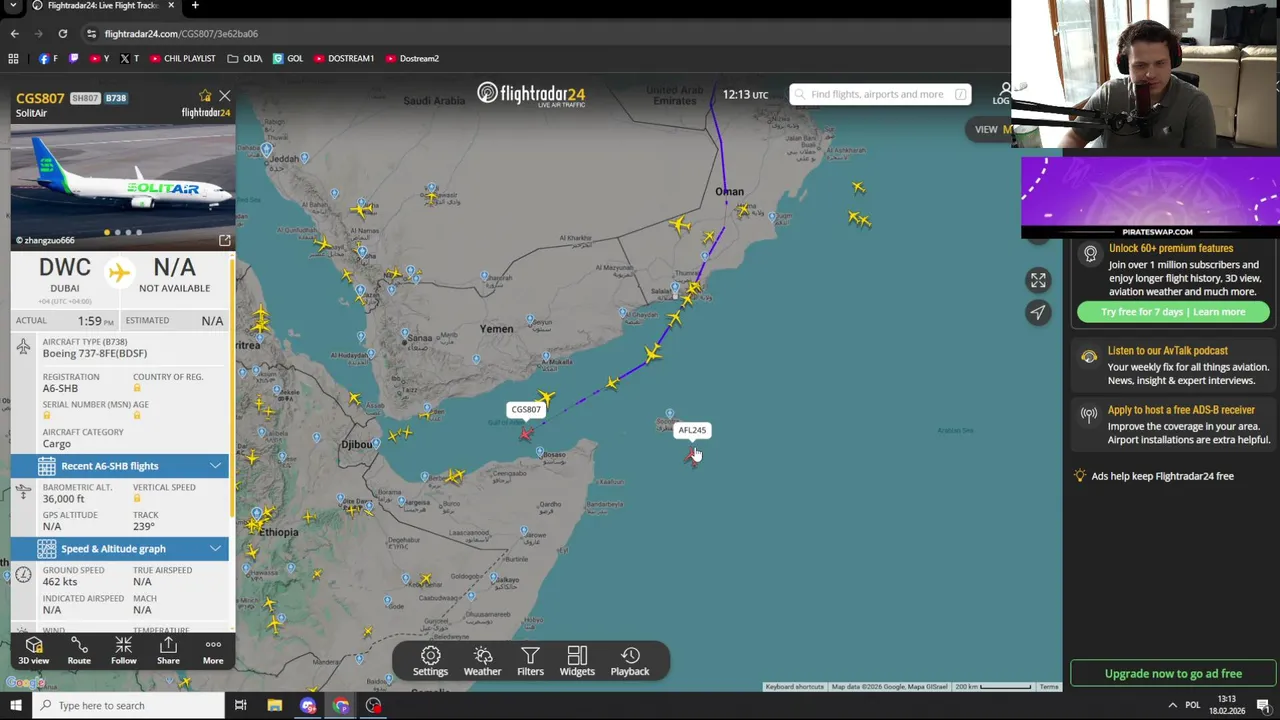Click the Flightradar24 logo
Viewport: 1280px width, 720px height.
coord(531,95)
